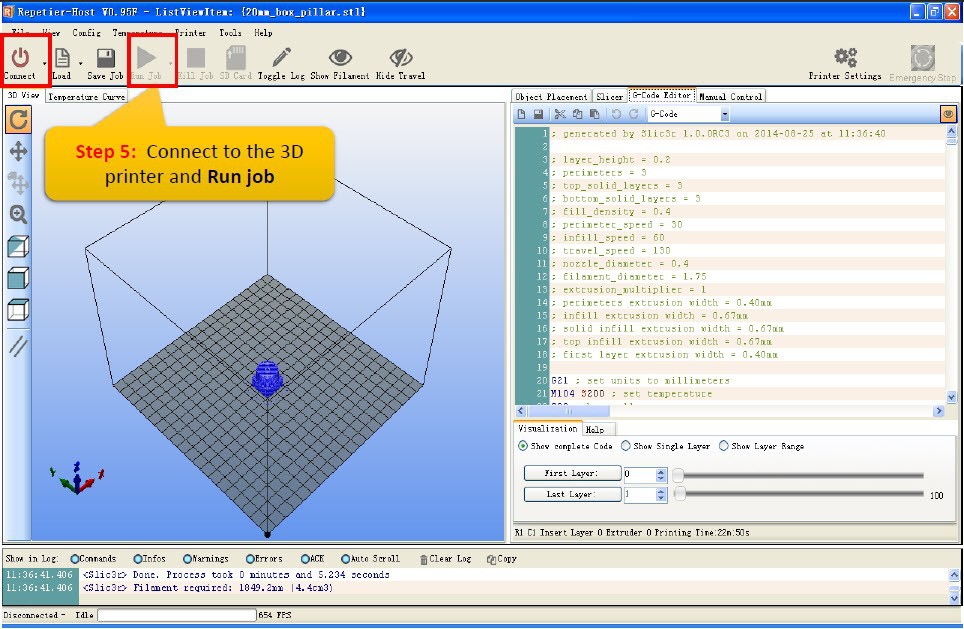
Task: Switch to the Manual Control tab
Action: tap(730, 97)
